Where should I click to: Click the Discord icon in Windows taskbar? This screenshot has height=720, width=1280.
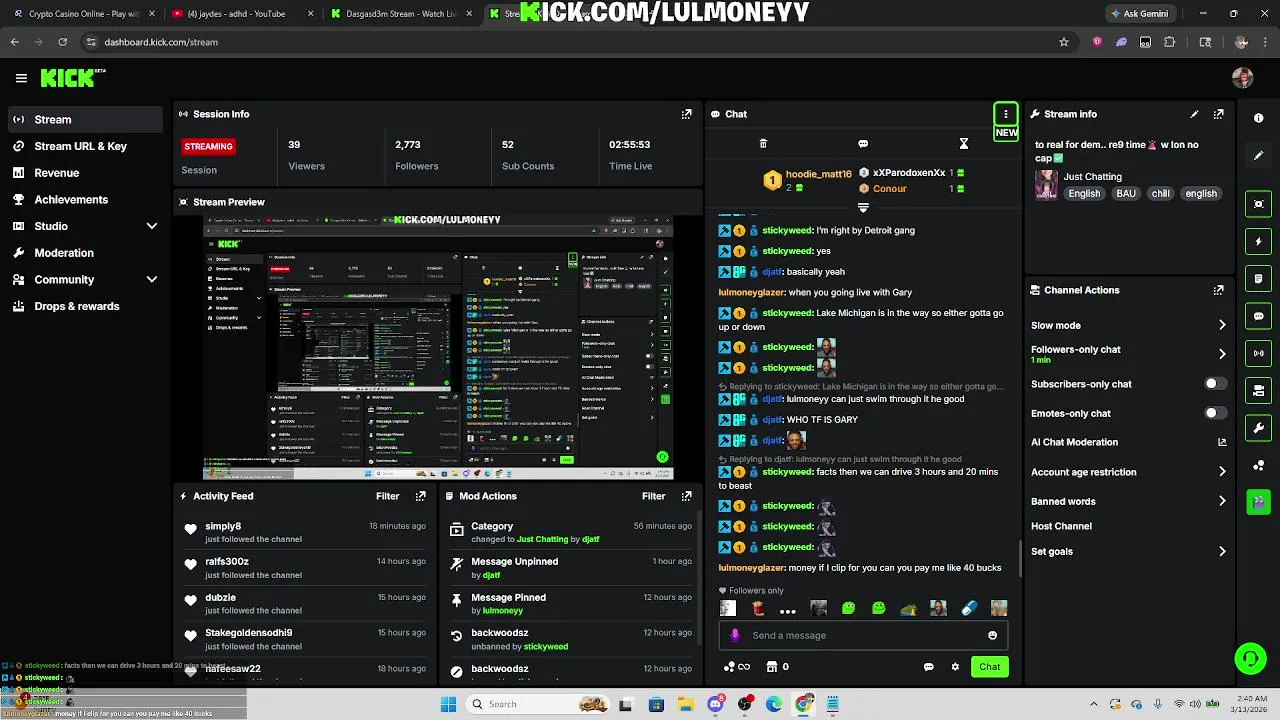tap(715, 704)
